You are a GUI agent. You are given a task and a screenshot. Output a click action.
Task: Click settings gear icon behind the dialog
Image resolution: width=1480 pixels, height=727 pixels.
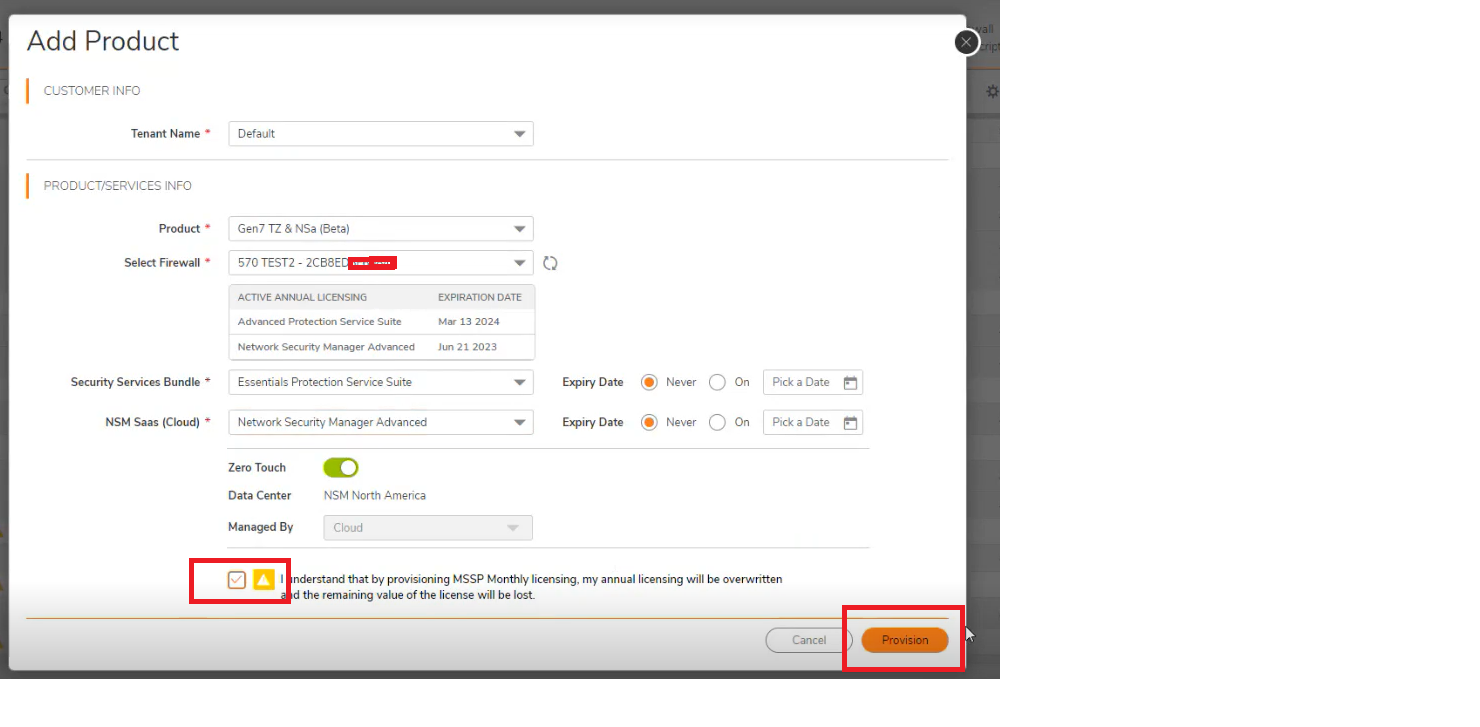(992, 91)
